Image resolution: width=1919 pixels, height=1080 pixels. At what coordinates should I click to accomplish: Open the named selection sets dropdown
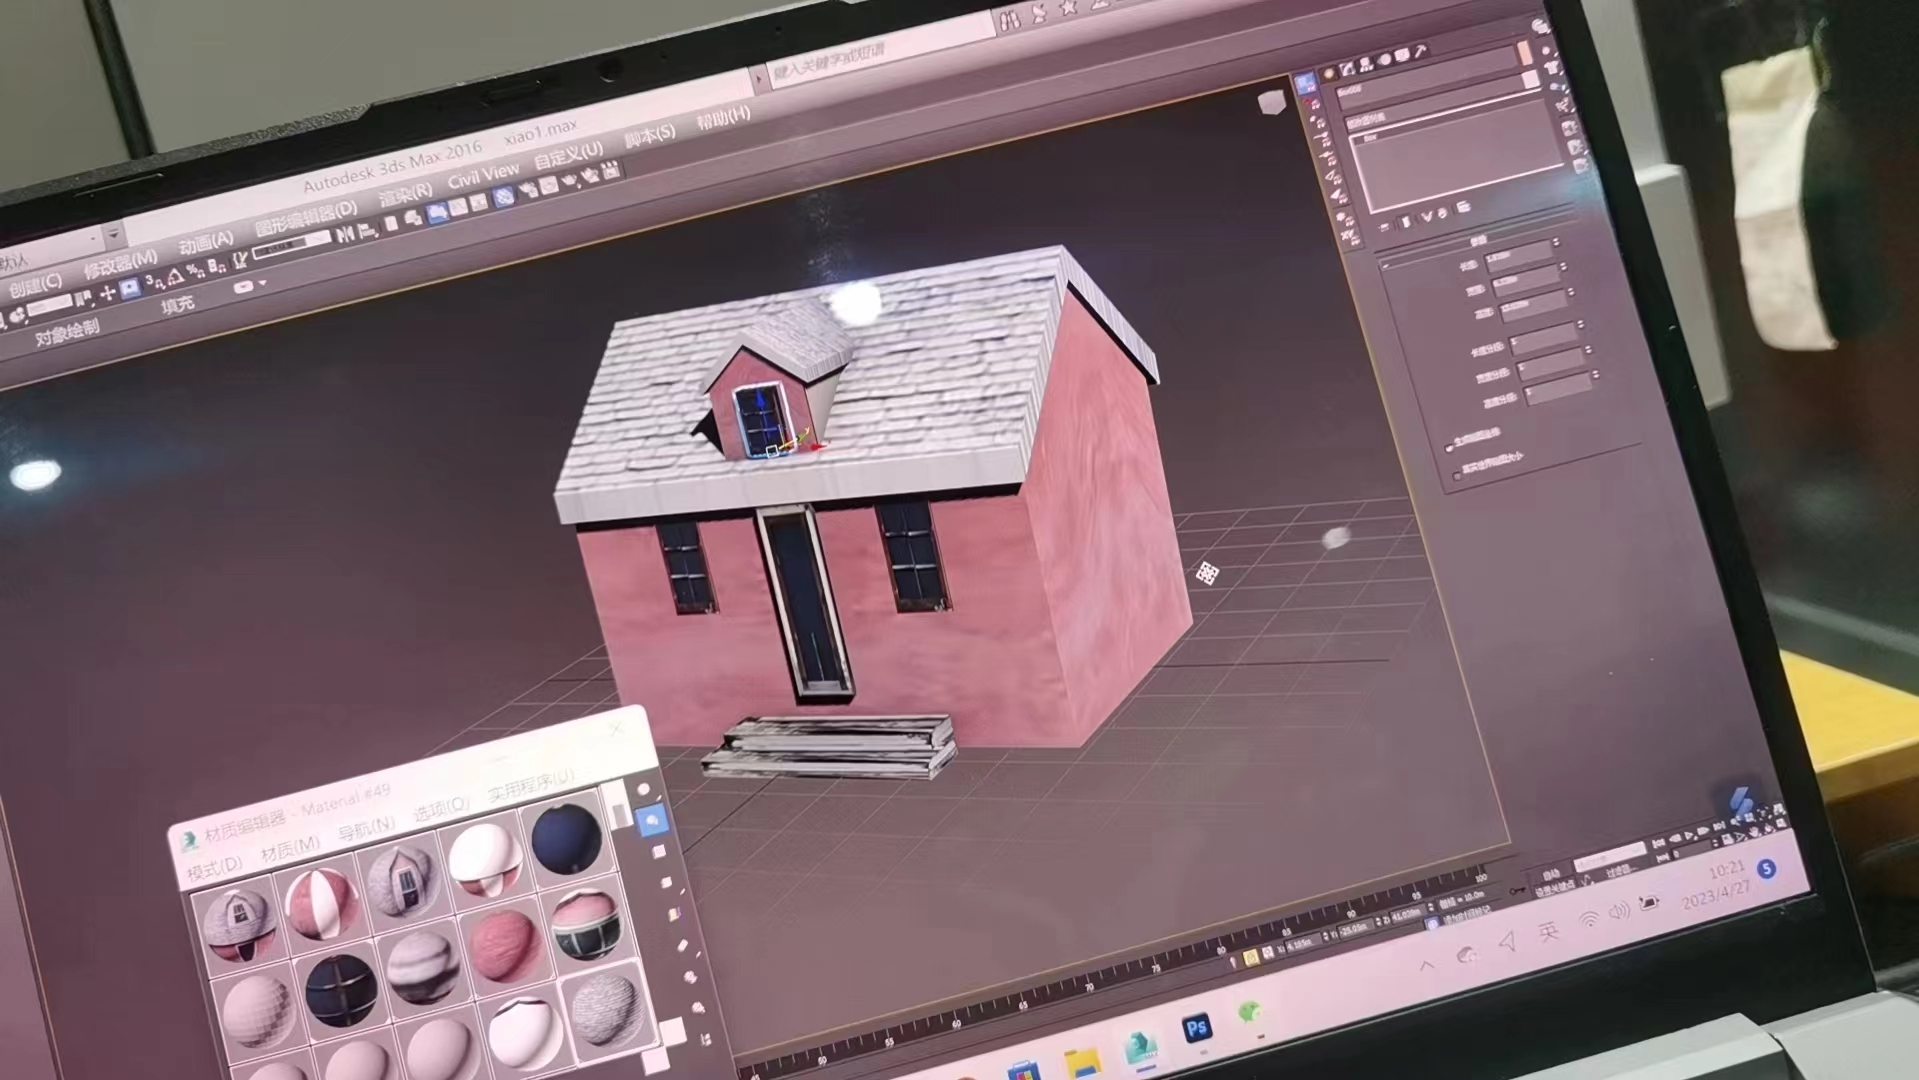tap(291, 245)
